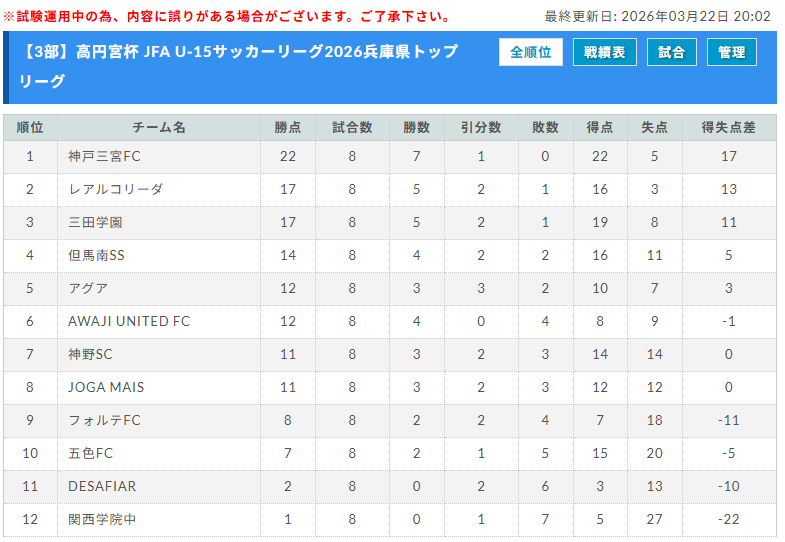Image resolution: width=785 pixels, height=542 pixels.
Task: Click the 神戸三宮FC team name
Action: click(x=104, y=156)
